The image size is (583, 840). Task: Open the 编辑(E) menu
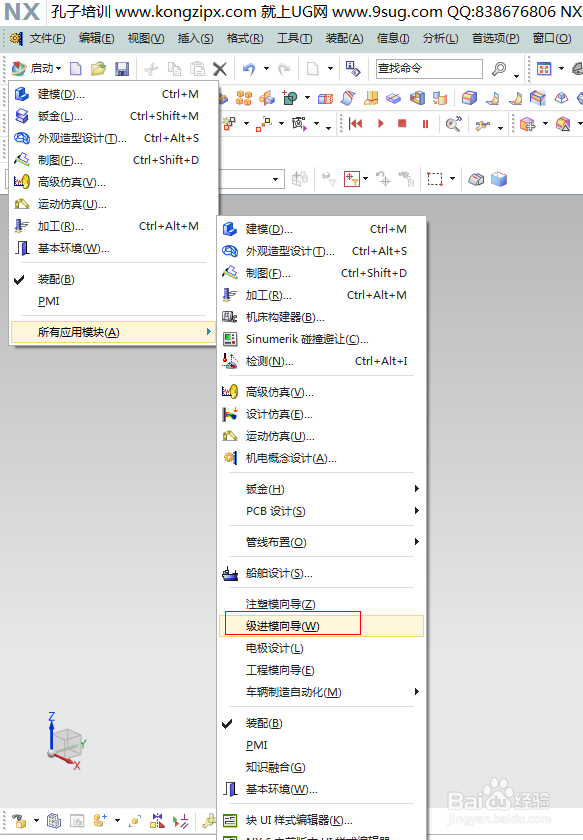[96, 38]
